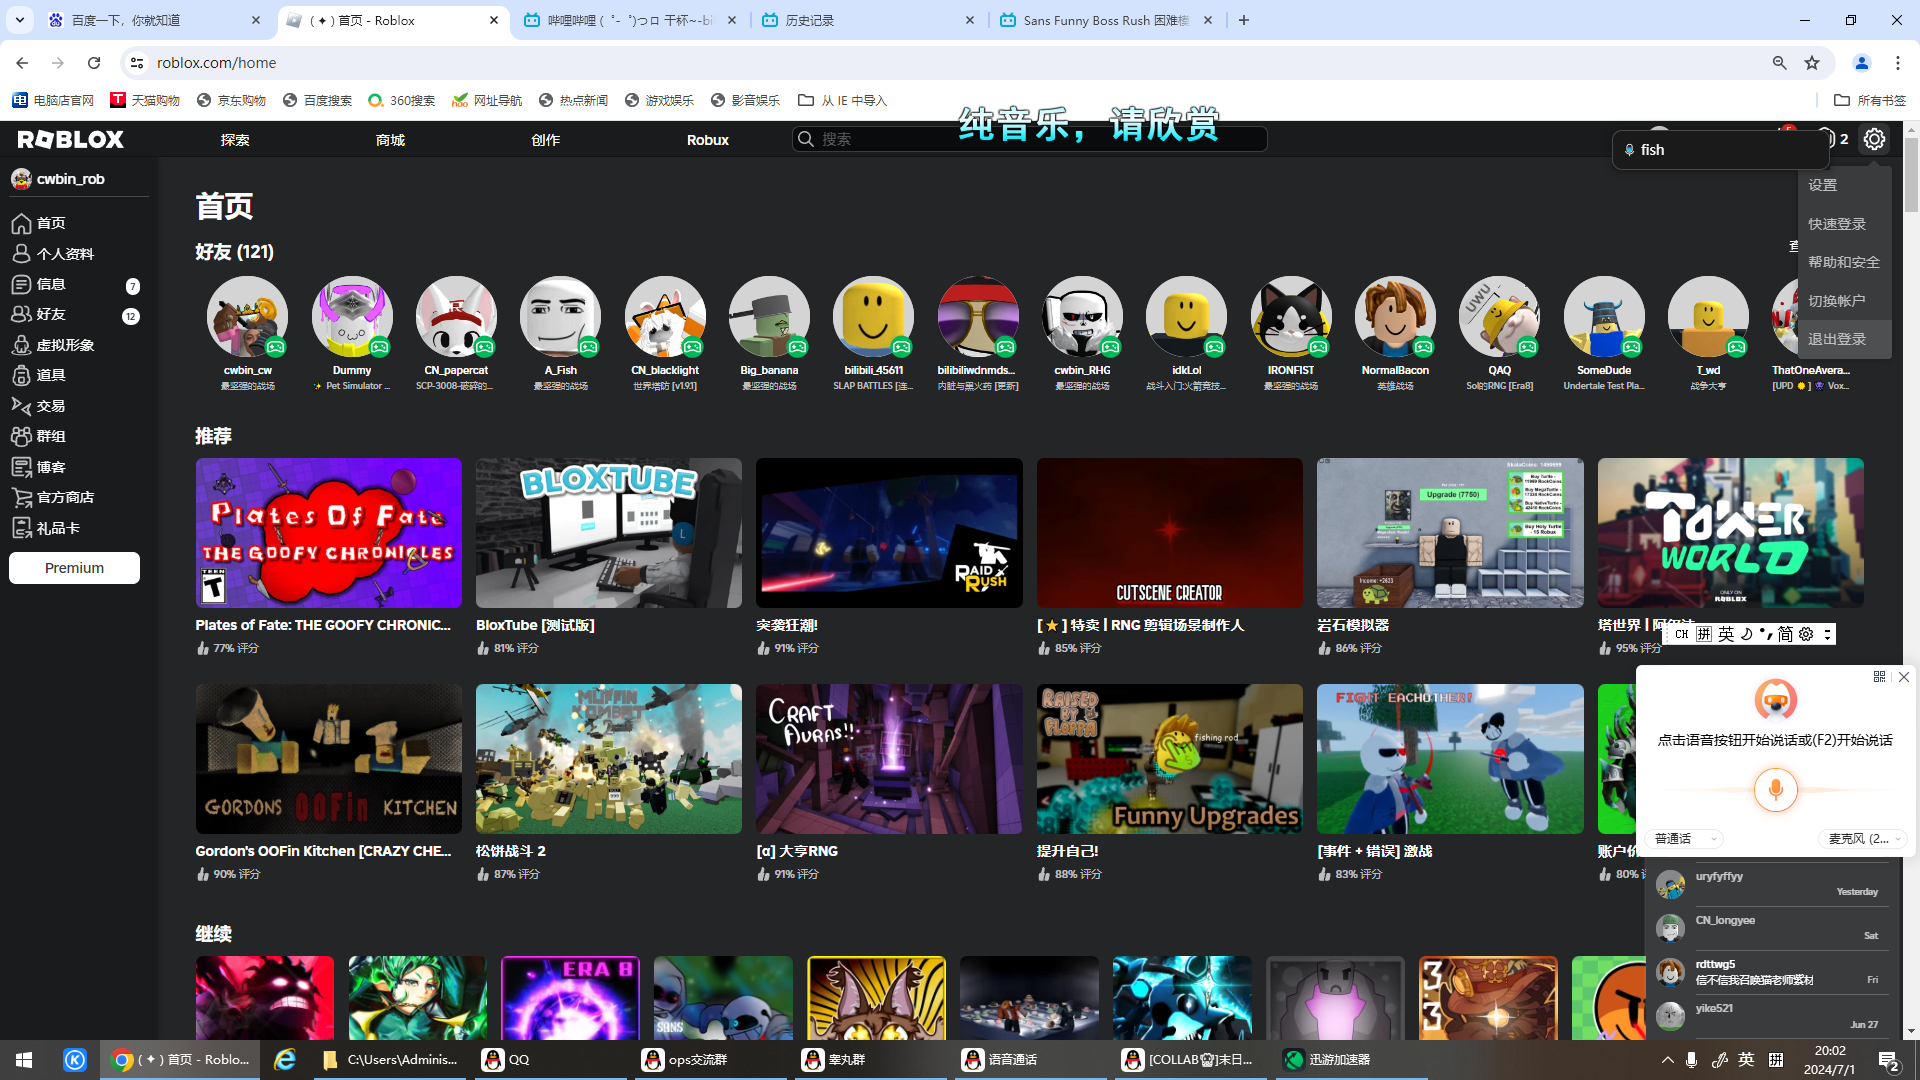View site information icon beside the URL

tap(137, 63)
